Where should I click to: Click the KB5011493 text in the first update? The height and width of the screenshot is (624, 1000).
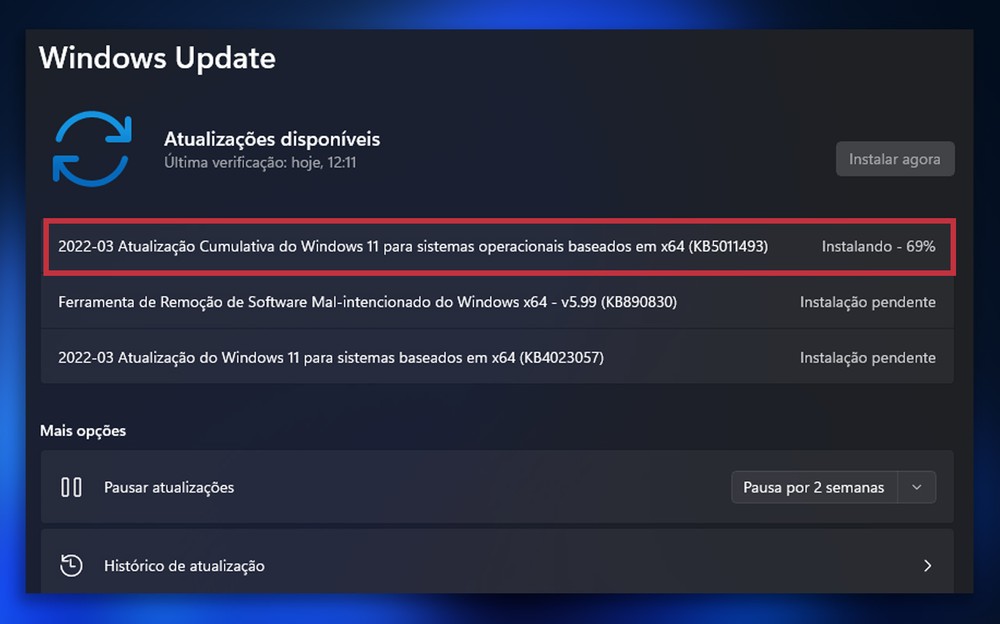click(x=728, y=246)
